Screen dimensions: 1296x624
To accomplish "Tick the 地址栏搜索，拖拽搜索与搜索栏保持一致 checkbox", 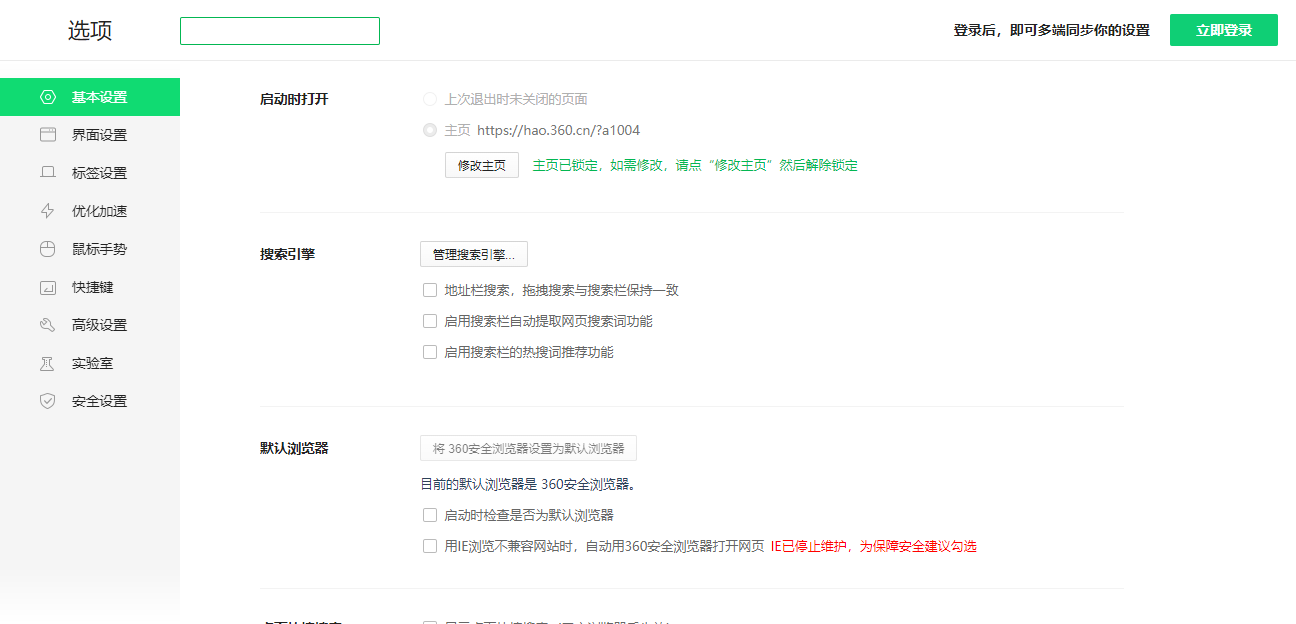I will coord(430,290).
